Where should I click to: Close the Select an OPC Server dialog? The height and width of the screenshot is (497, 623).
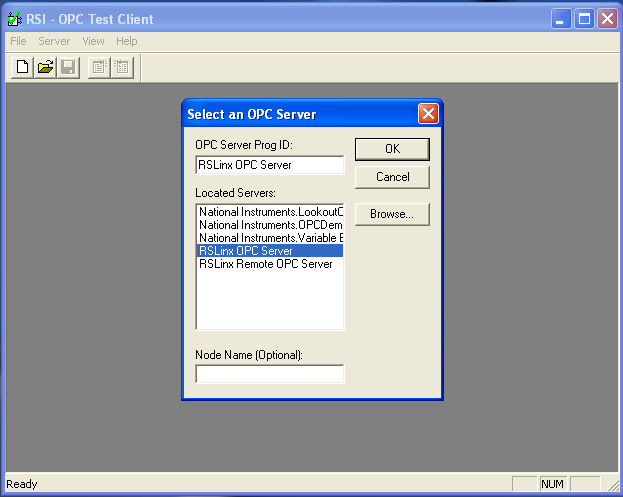[x=428, y=114]
